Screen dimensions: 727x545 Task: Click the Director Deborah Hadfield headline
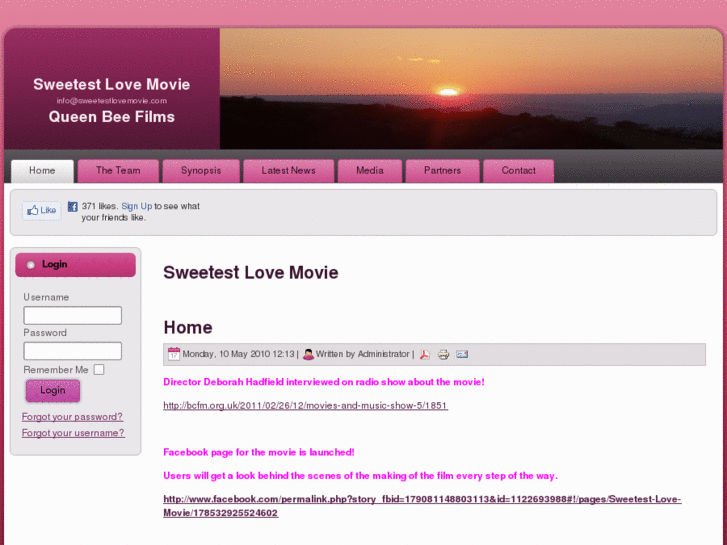point(324,382)
